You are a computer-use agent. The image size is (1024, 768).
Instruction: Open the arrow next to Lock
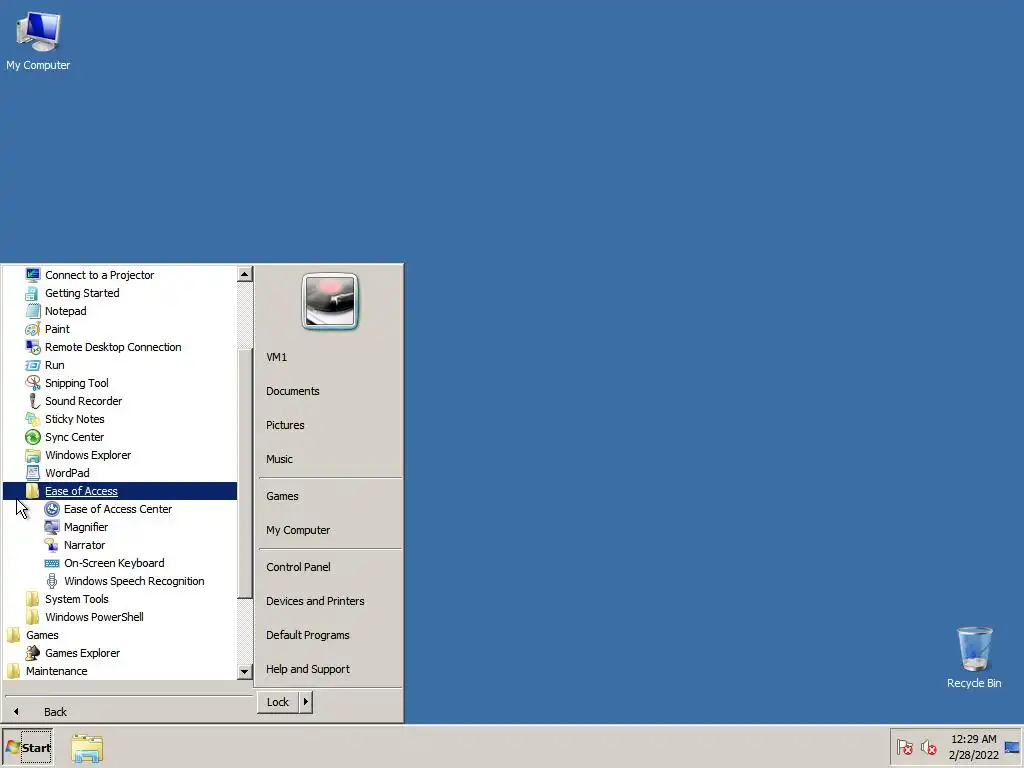[x=306, y=702]
